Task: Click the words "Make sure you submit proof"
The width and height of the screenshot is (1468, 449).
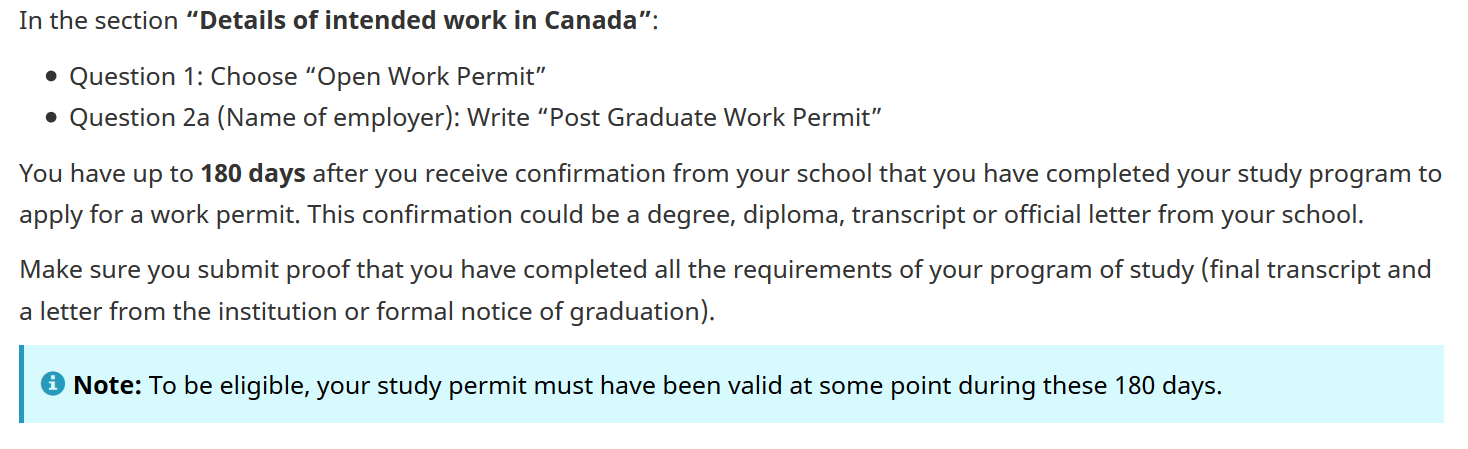Action: pyautogui.click(x=153, y=269)
